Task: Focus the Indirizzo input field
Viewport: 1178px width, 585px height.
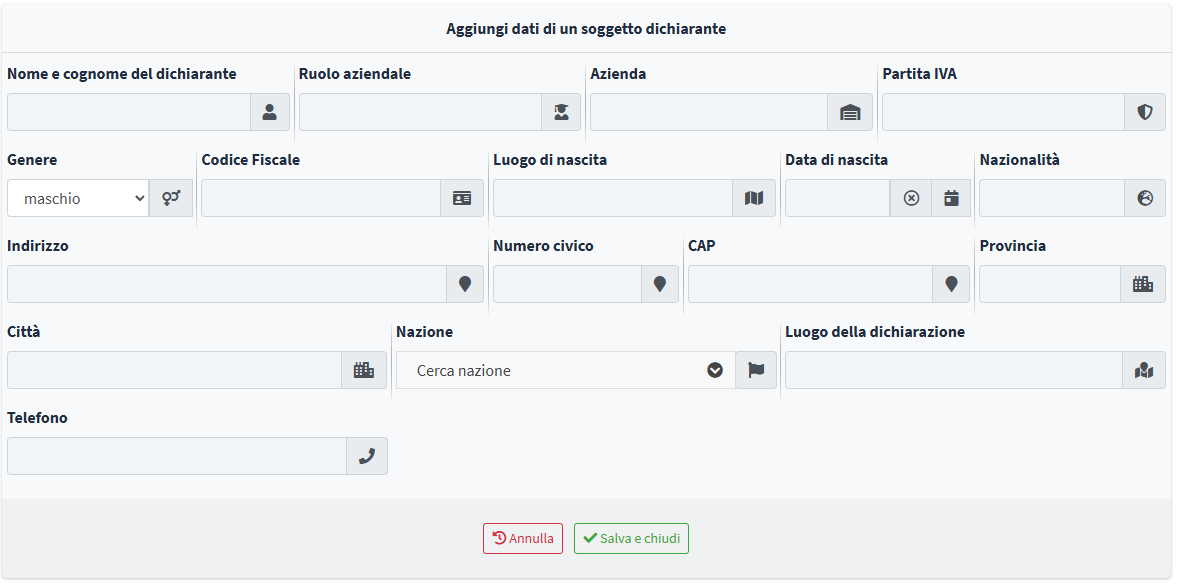Action: (x=227, y=284)
